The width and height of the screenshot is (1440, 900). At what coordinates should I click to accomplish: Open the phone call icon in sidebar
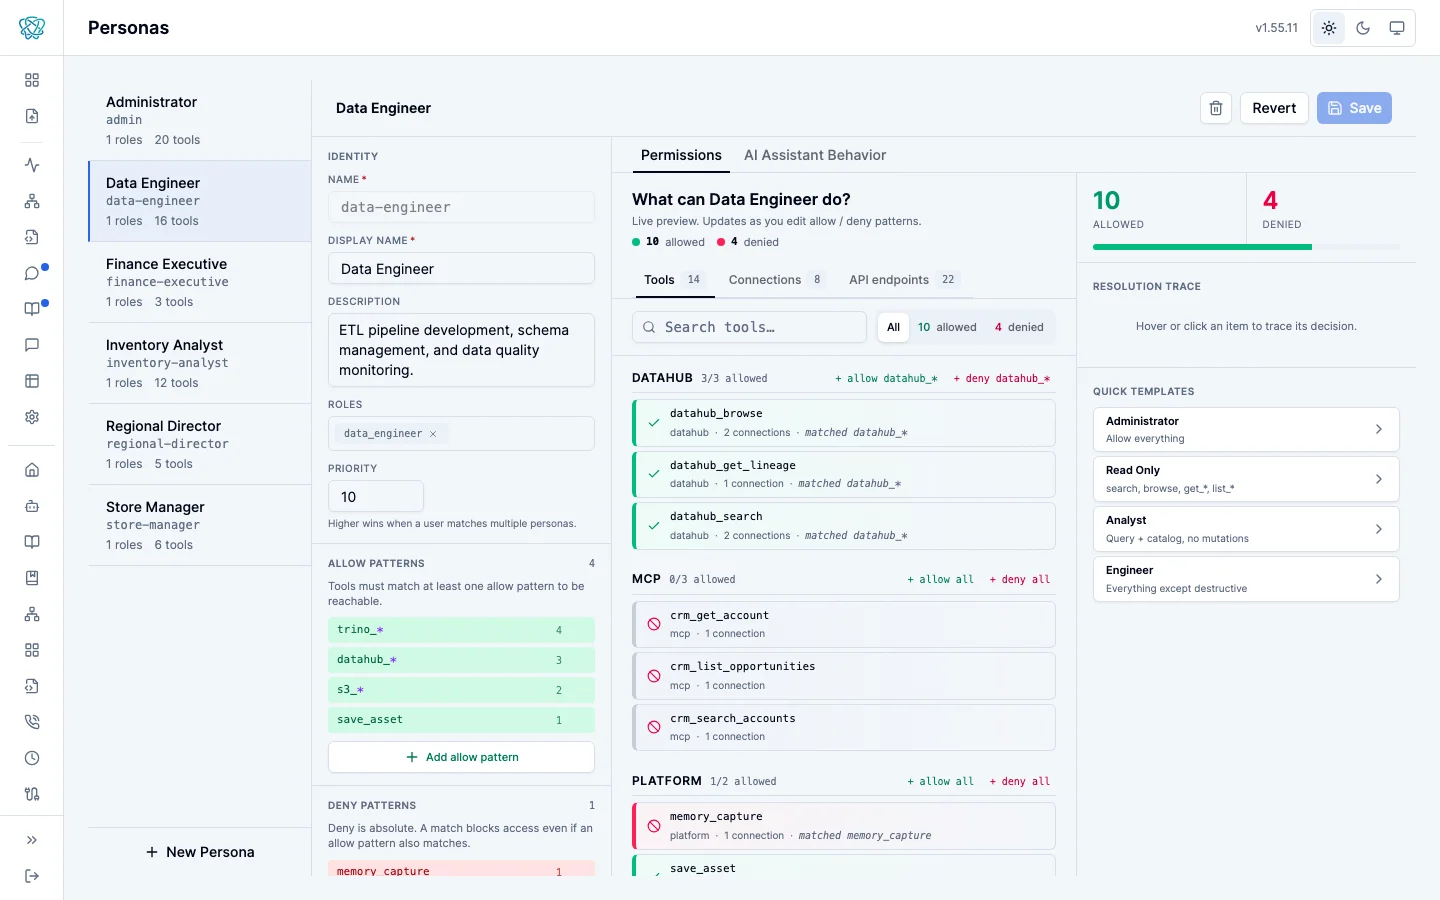pos(32,722)
